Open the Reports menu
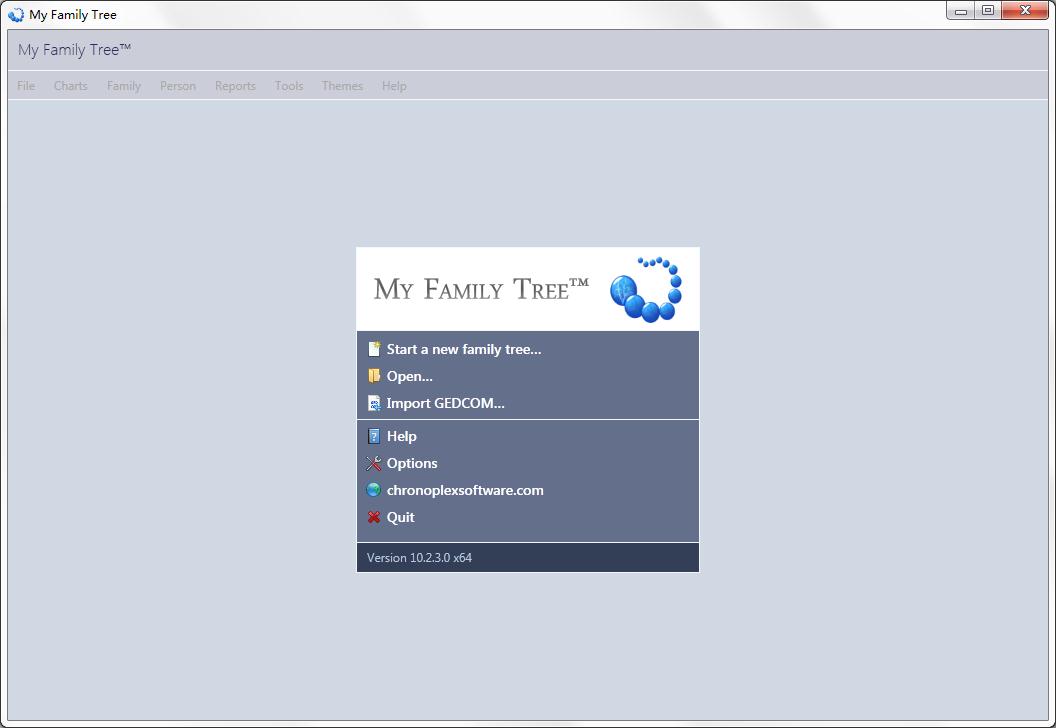 [235, 86]
